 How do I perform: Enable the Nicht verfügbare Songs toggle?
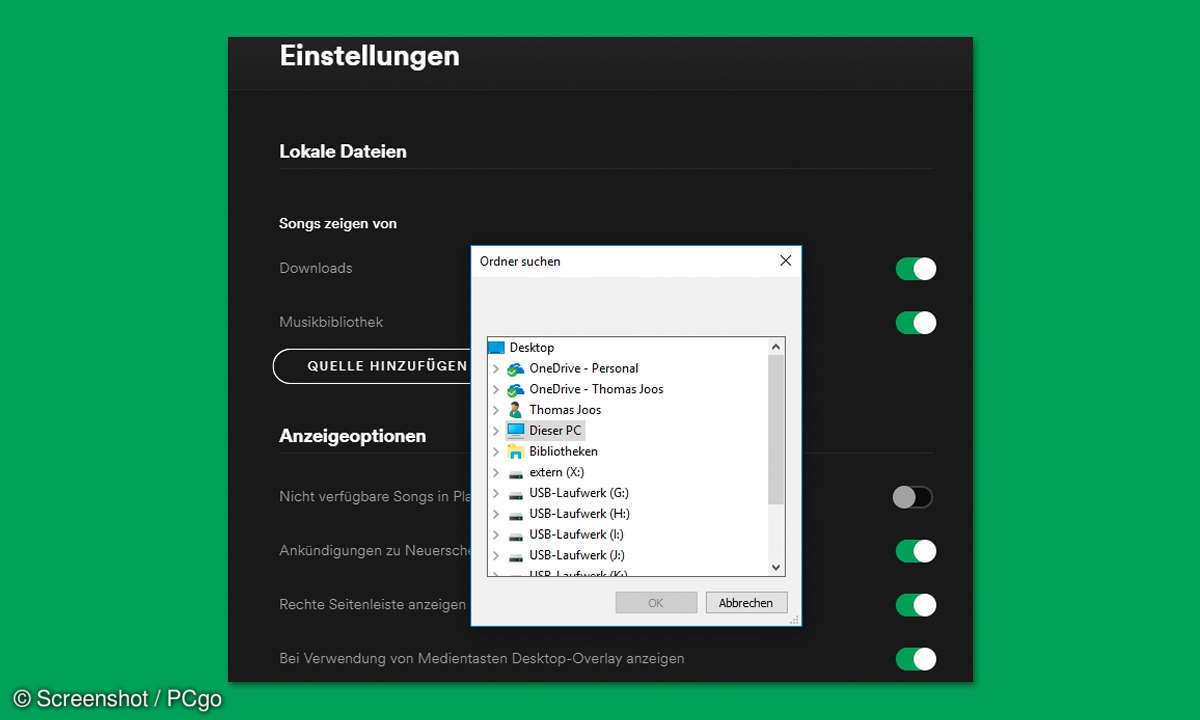point(913,497)
